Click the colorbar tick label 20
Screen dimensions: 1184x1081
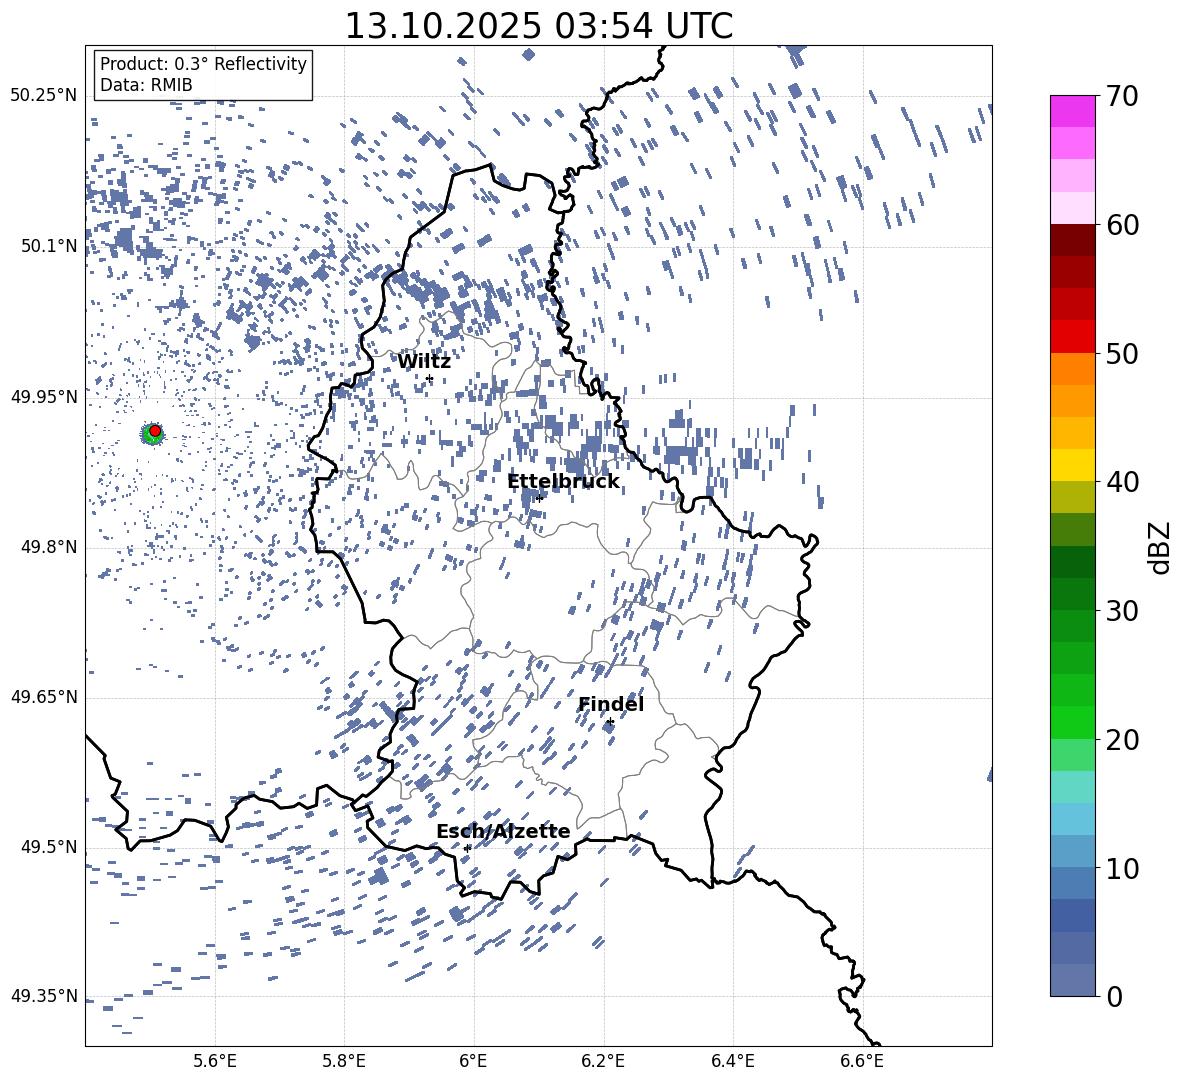[1121, 740]
